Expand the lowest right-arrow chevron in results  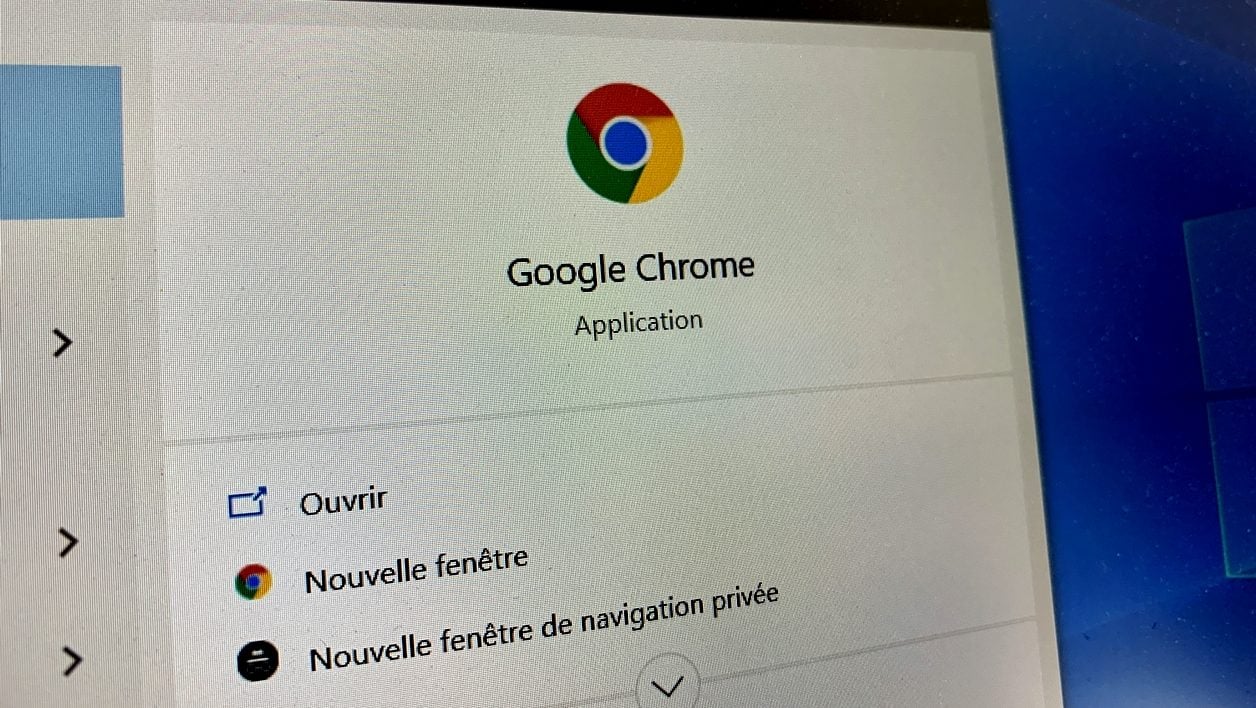71,661
